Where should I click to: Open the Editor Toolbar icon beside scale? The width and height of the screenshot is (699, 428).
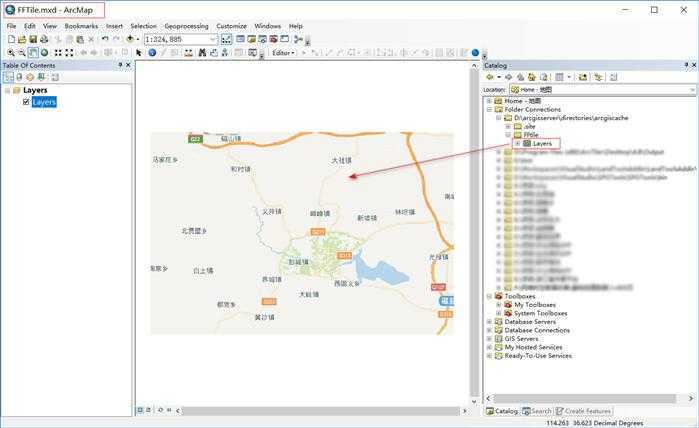click(x=226, y=40)
